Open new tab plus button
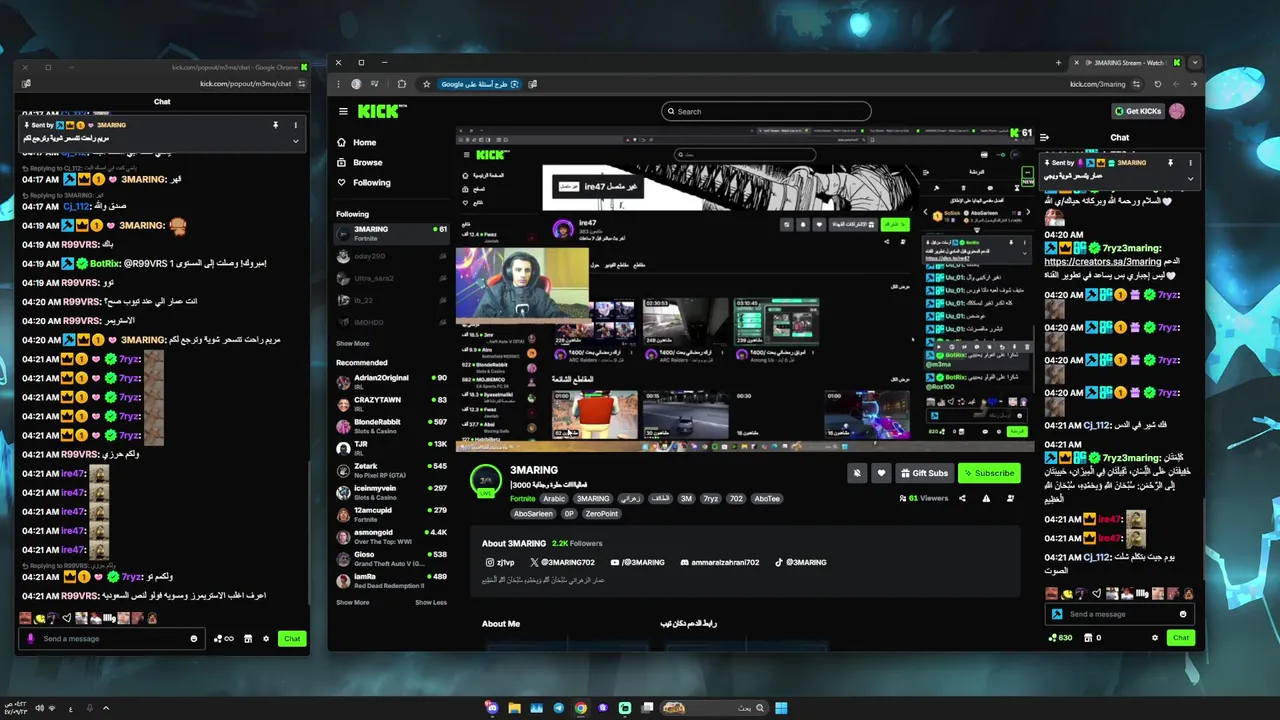This screenshot has width=1280, height=720. click(1058, 63)
